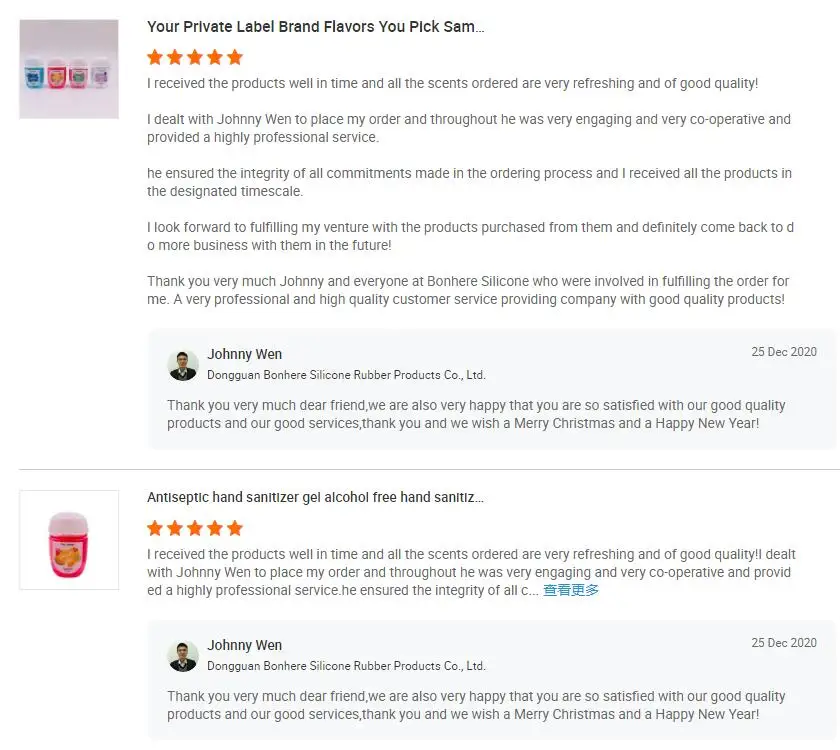Click the 25 Dec 2020 date on the top reply
840x750 pixels.
click(784, 351)
